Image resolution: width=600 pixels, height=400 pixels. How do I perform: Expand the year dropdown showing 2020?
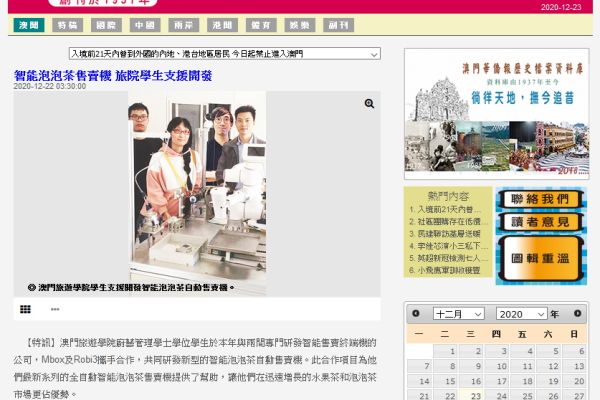point(522,314)
